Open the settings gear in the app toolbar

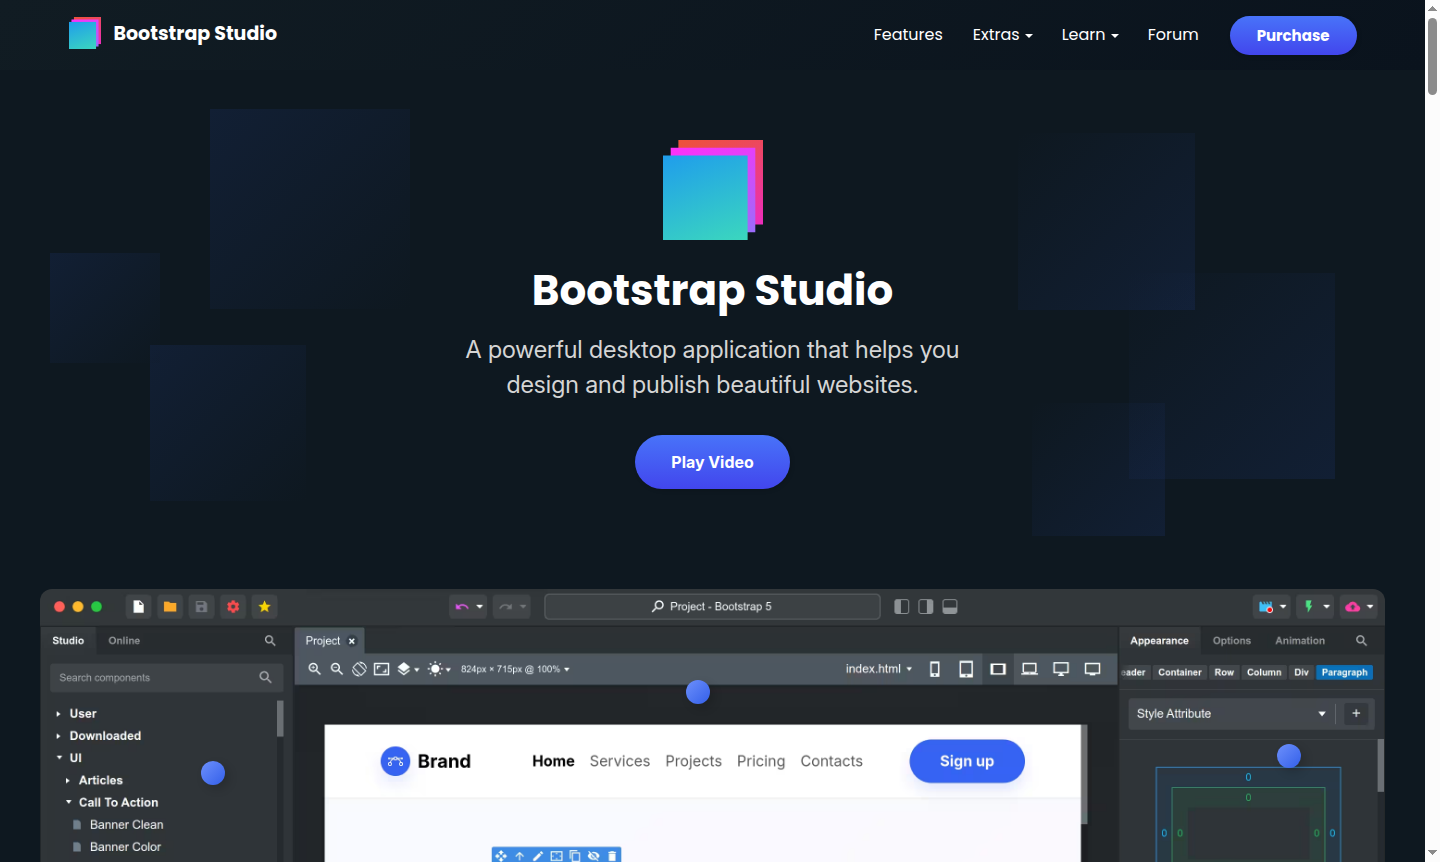[233, 606]
